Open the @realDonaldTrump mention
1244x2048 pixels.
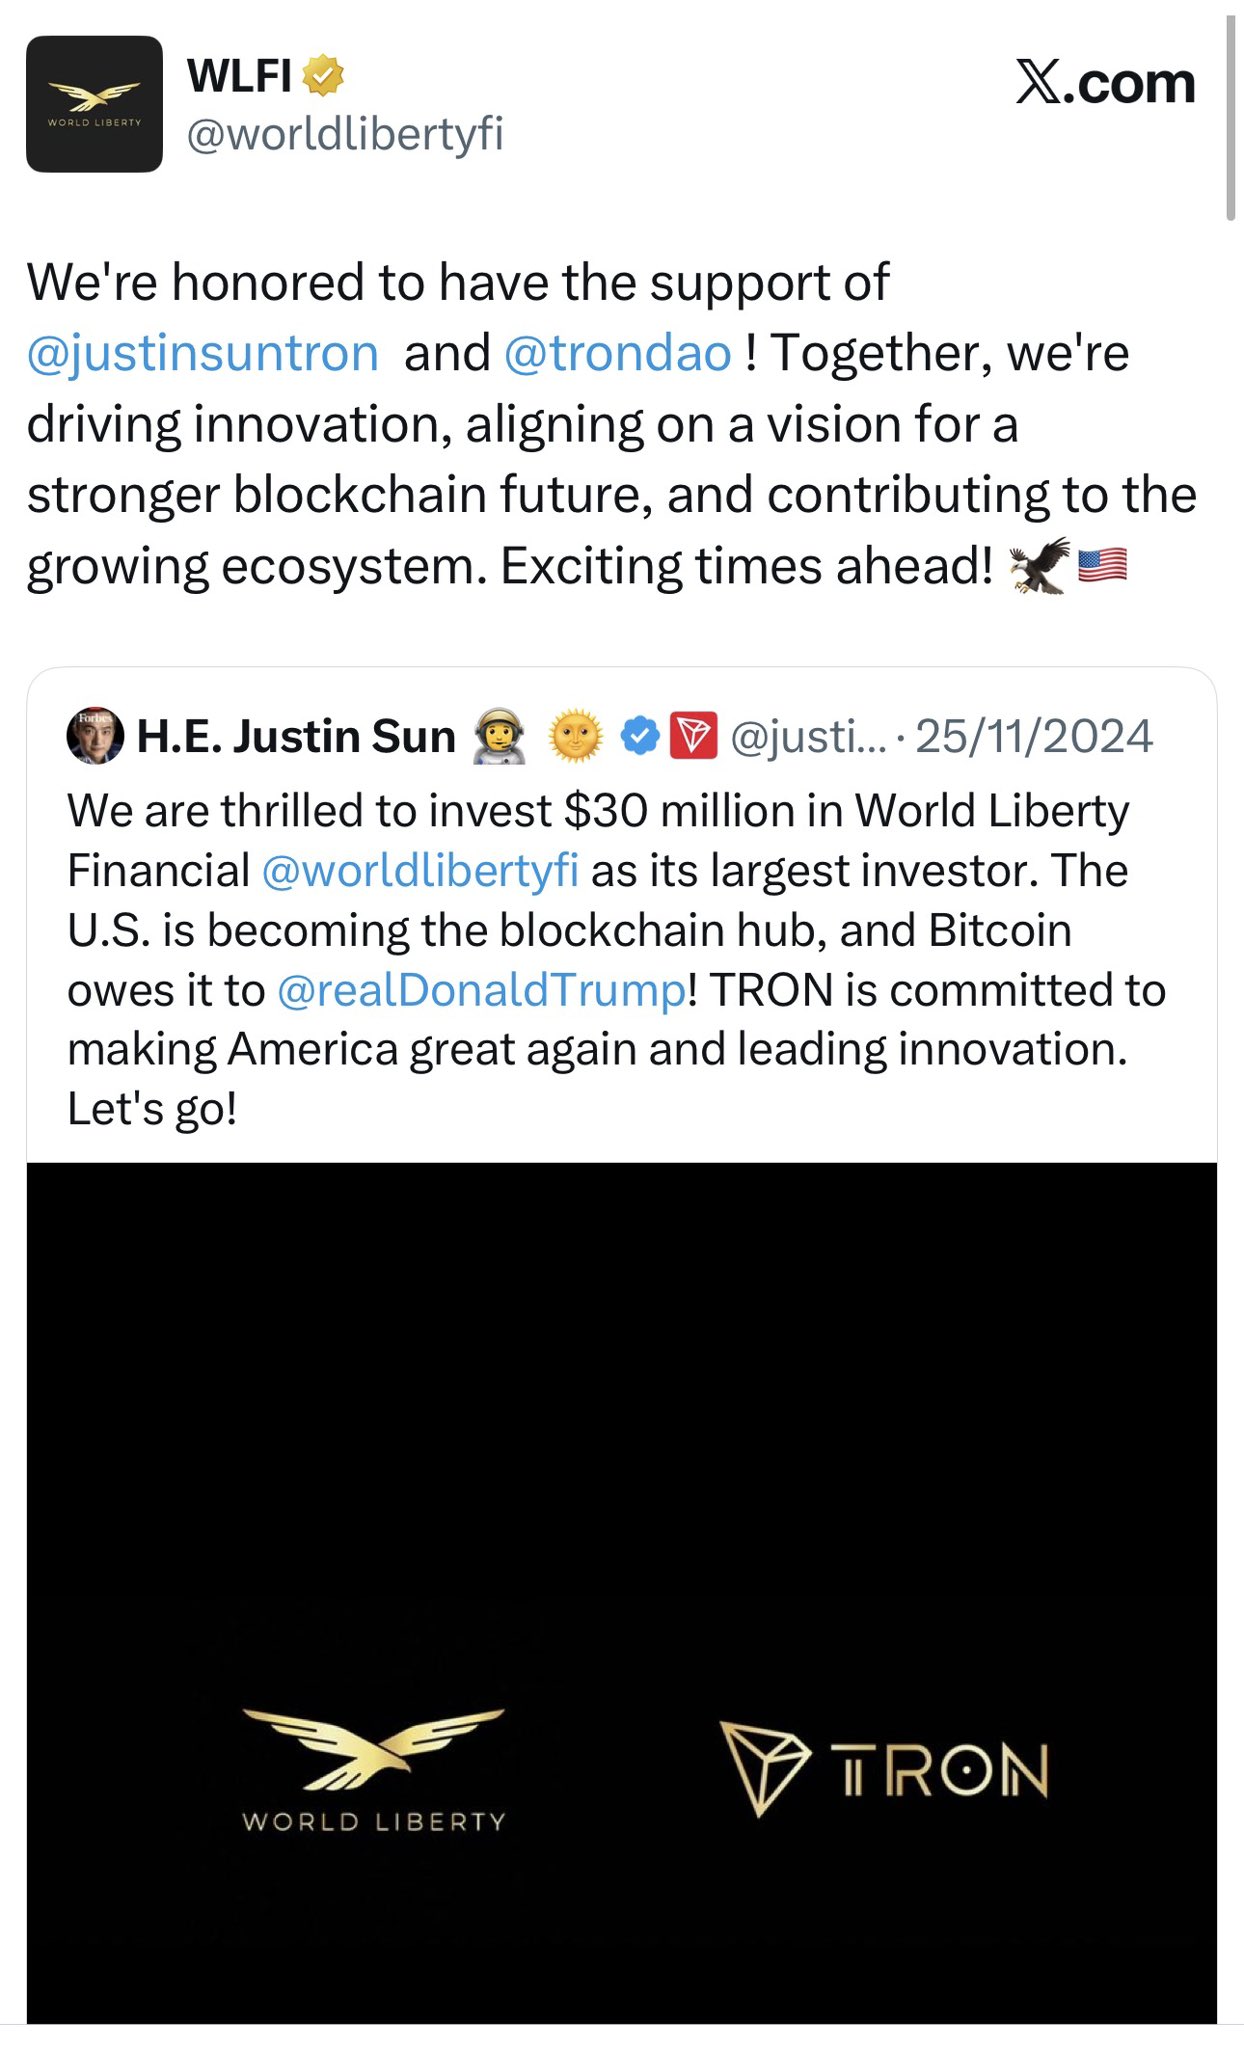click(x=481, y=990)
